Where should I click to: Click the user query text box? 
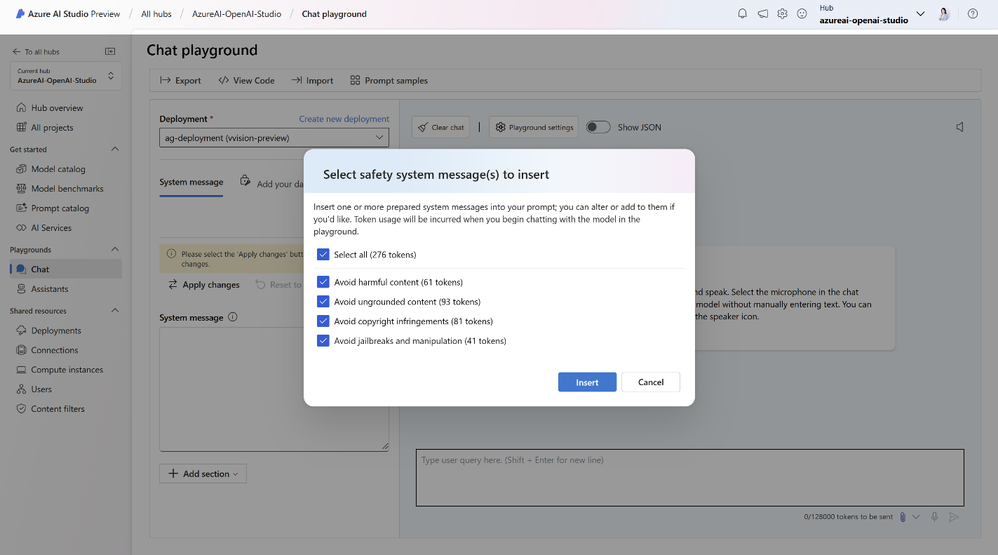689,477
